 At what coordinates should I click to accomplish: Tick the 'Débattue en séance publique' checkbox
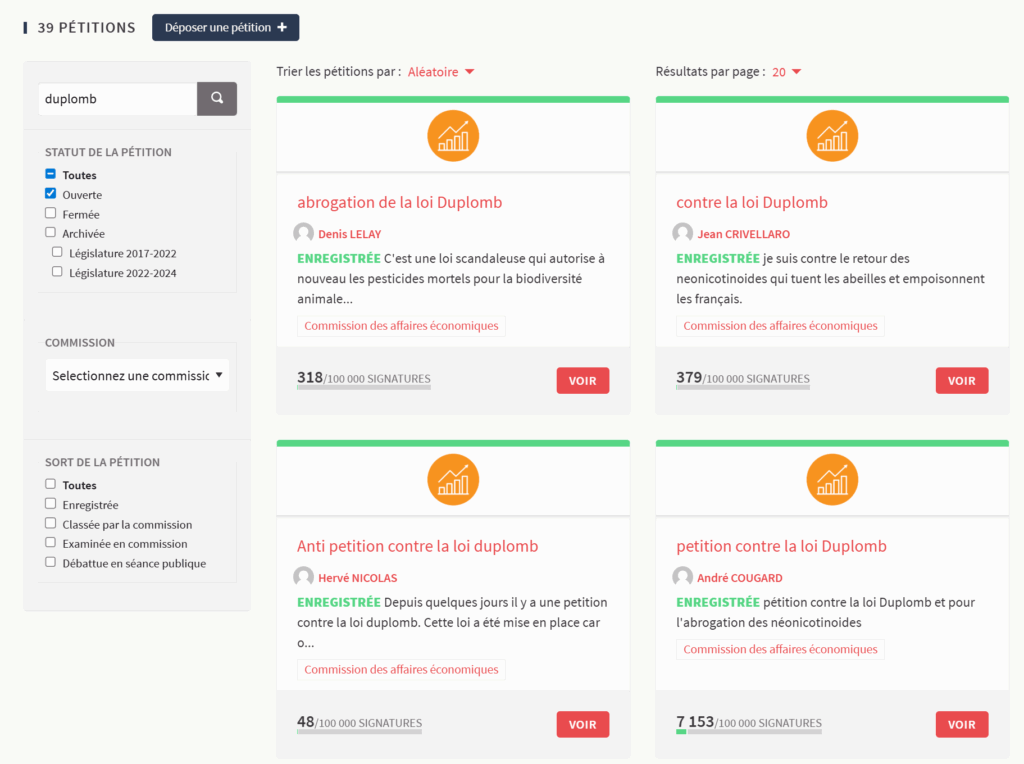click(51, 562)
